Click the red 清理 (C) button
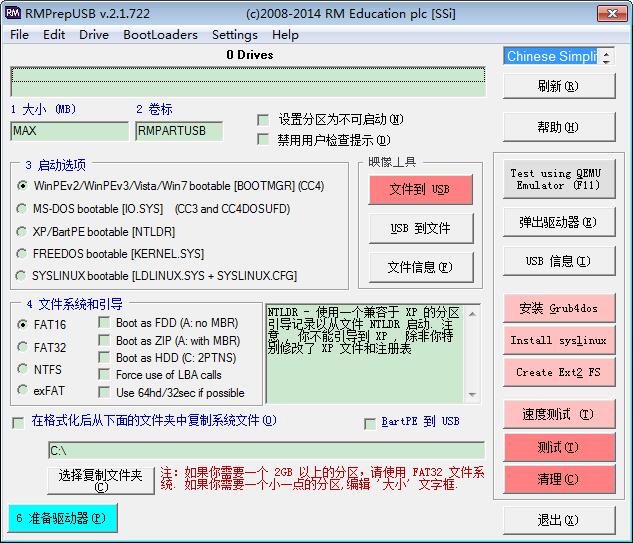The width and height of the screenshot is (633, 543). [x=559, y=479]
